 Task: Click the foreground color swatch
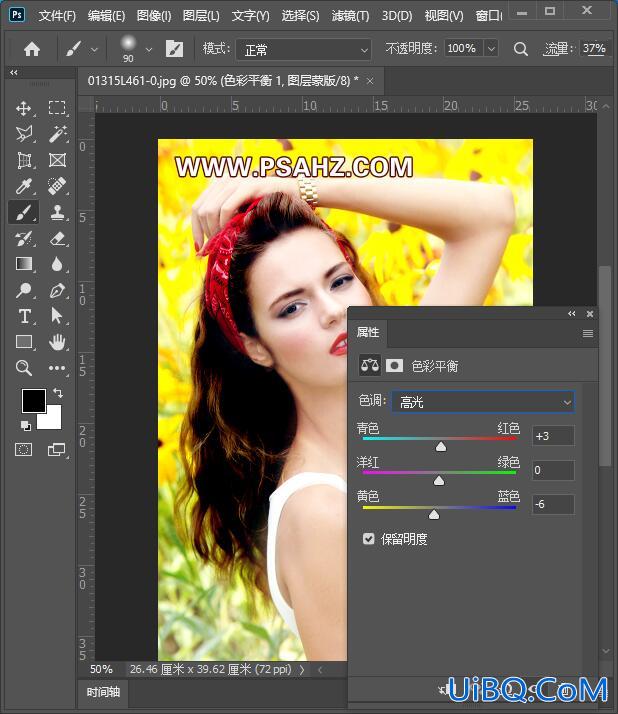pyautogui.click(x=33, y=400)
